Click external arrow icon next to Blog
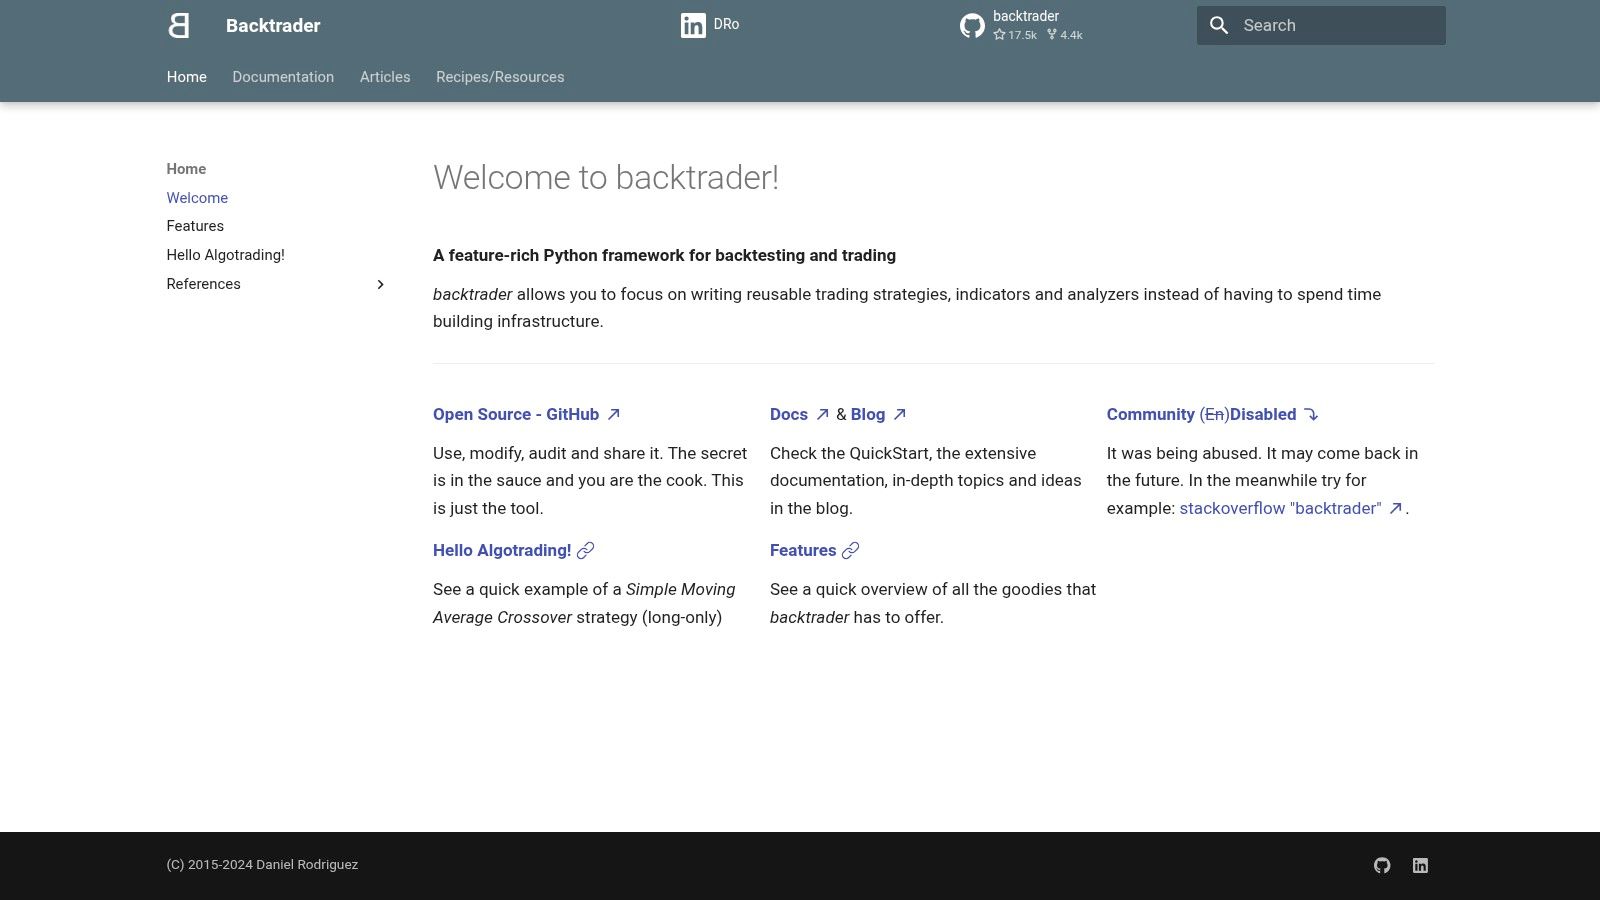Viewport: 1600px width, 900px height. click(899, 414)
